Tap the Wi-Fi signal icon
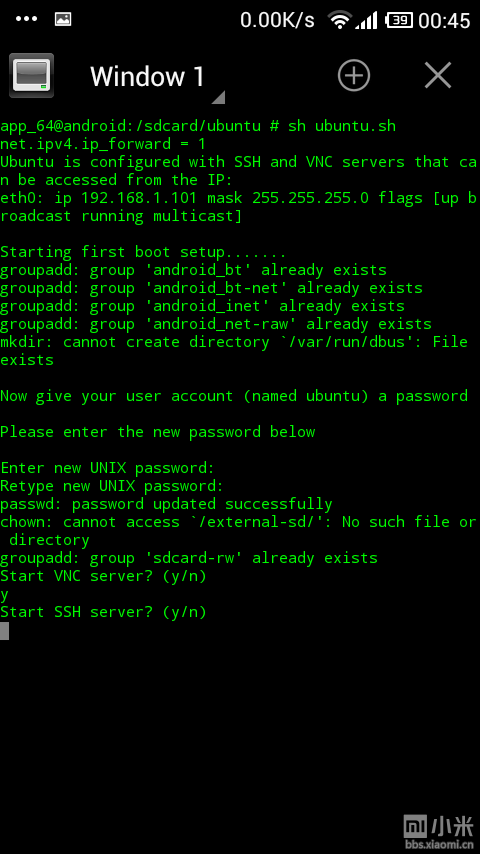This screenshot has width=480, height=854. (x=339, y=20)
